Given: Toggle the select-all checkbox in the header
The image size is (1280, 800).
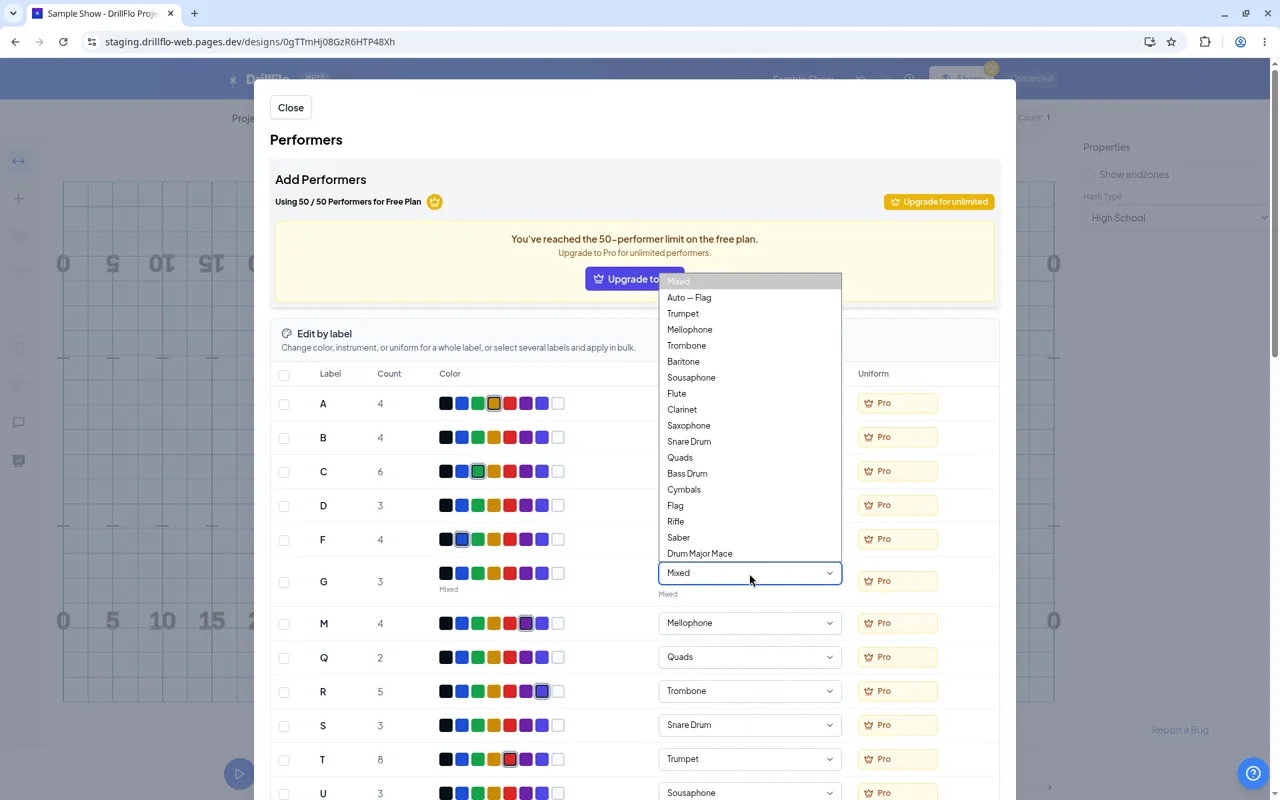Looking at the screenshot, I should point(284,375).
